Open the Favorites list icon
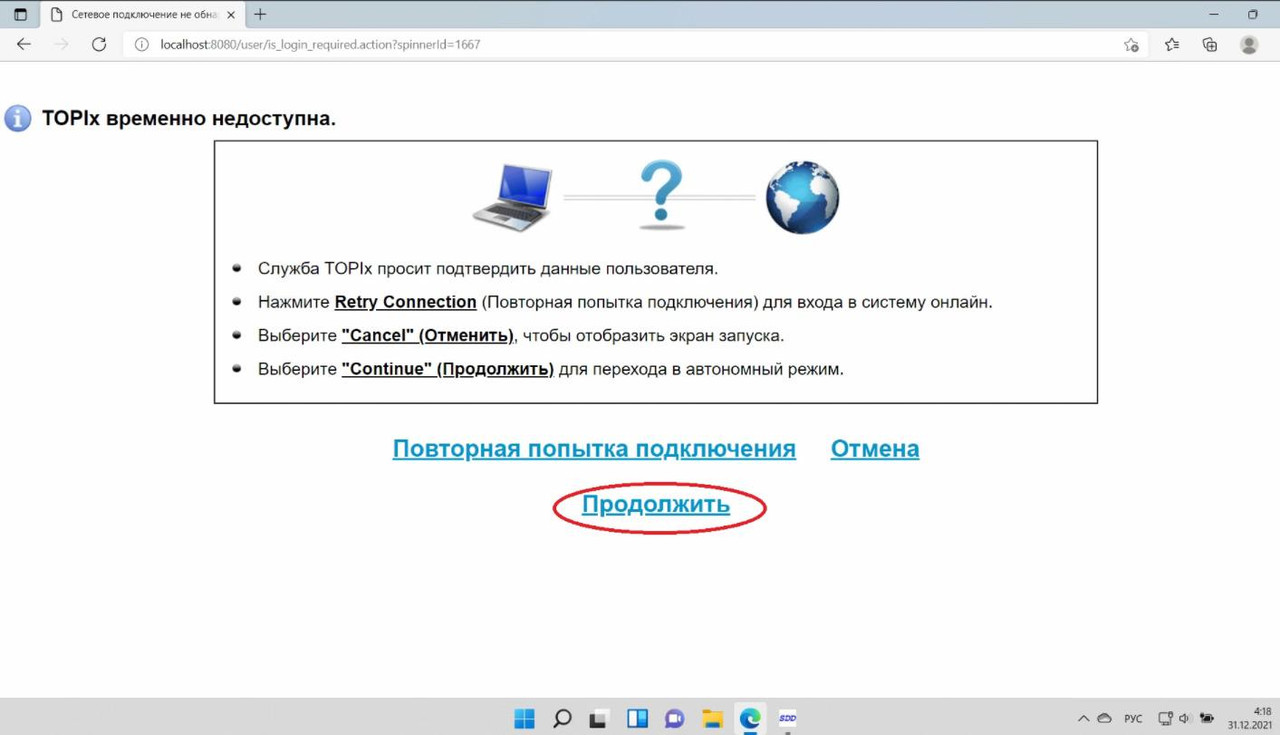 point(1171,44)
